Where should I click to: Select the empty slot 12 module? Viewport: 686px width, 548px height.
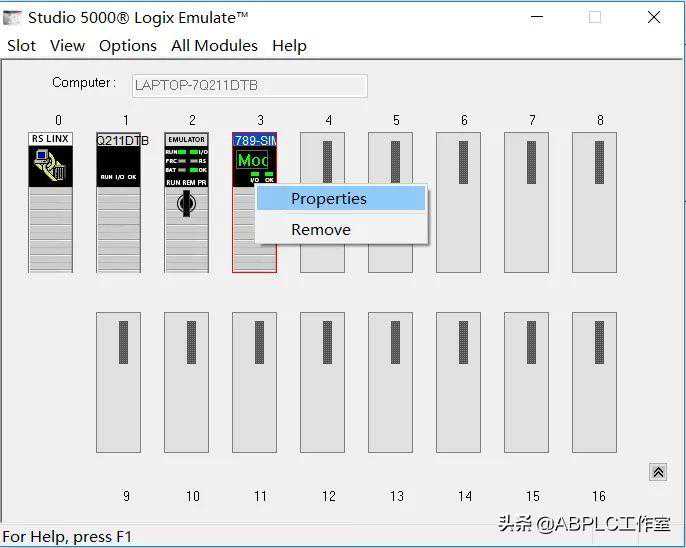(322, 382)
